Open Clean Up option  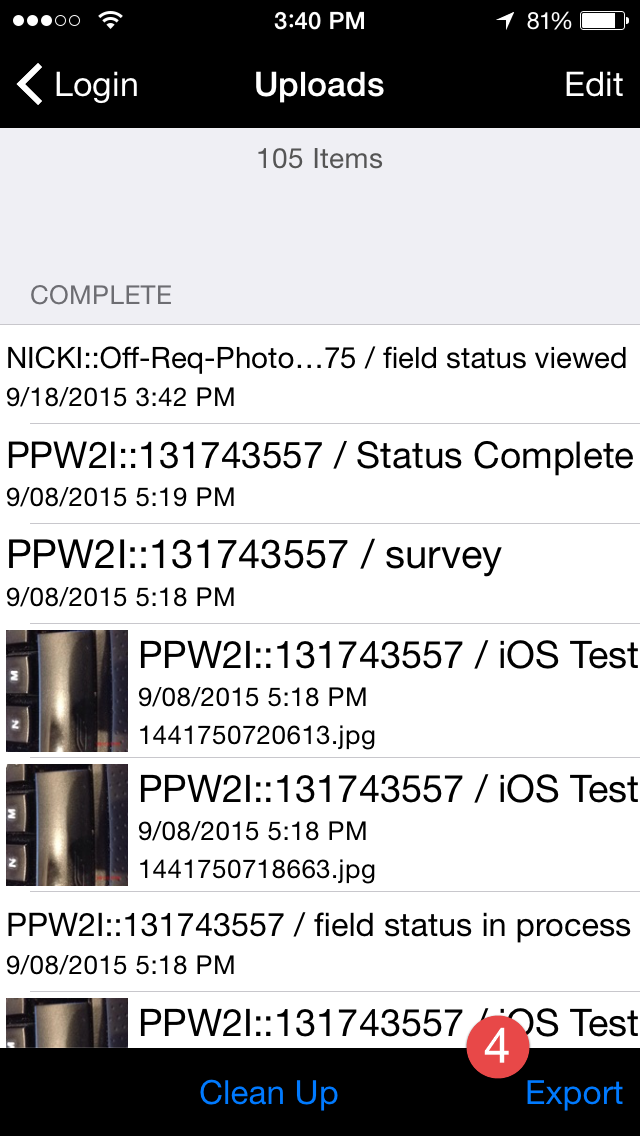pyautogui.click(x=268, y=1093)
